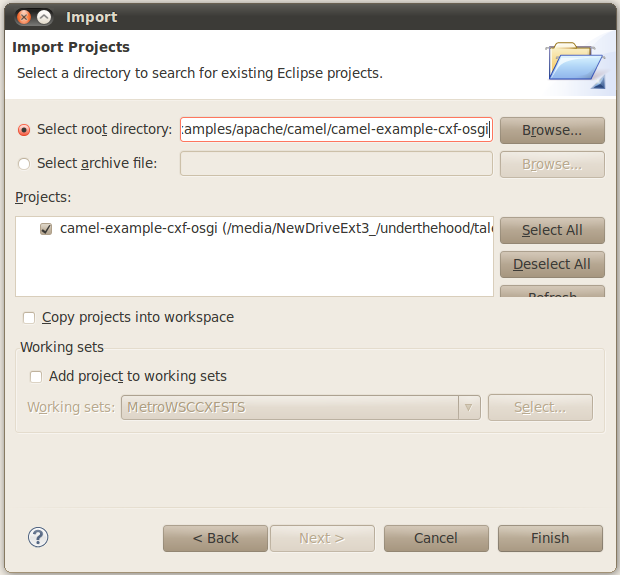Click the help question mark icon
Screen dimensions: 620x575
coord(38,538)
